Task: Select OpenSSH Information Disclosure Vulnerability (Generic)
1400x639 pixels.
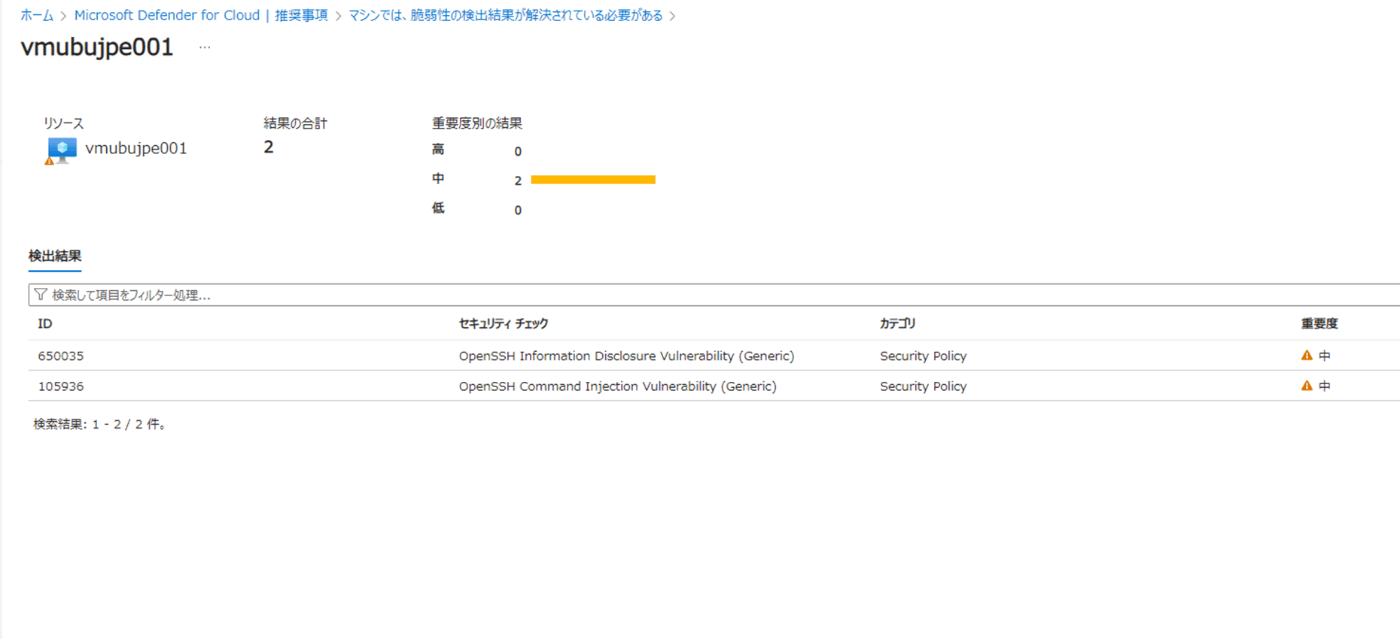Action: 627,356
